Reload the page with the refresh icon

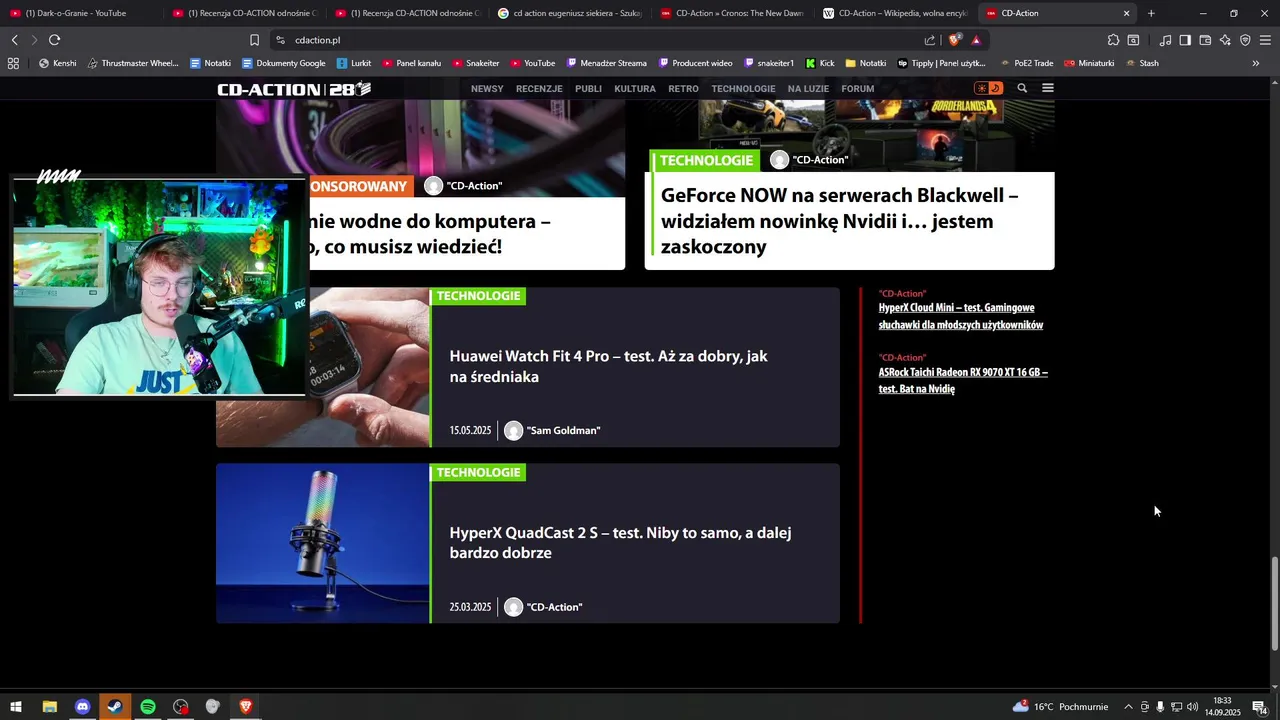pyautogui.click(x=54, y=40)
